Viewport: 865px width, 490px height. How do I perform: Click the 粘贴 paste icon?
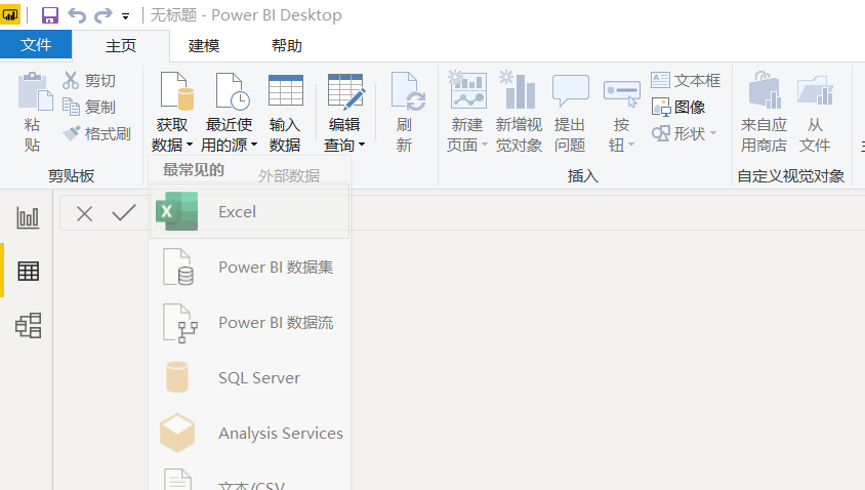(x=34, y=92)
